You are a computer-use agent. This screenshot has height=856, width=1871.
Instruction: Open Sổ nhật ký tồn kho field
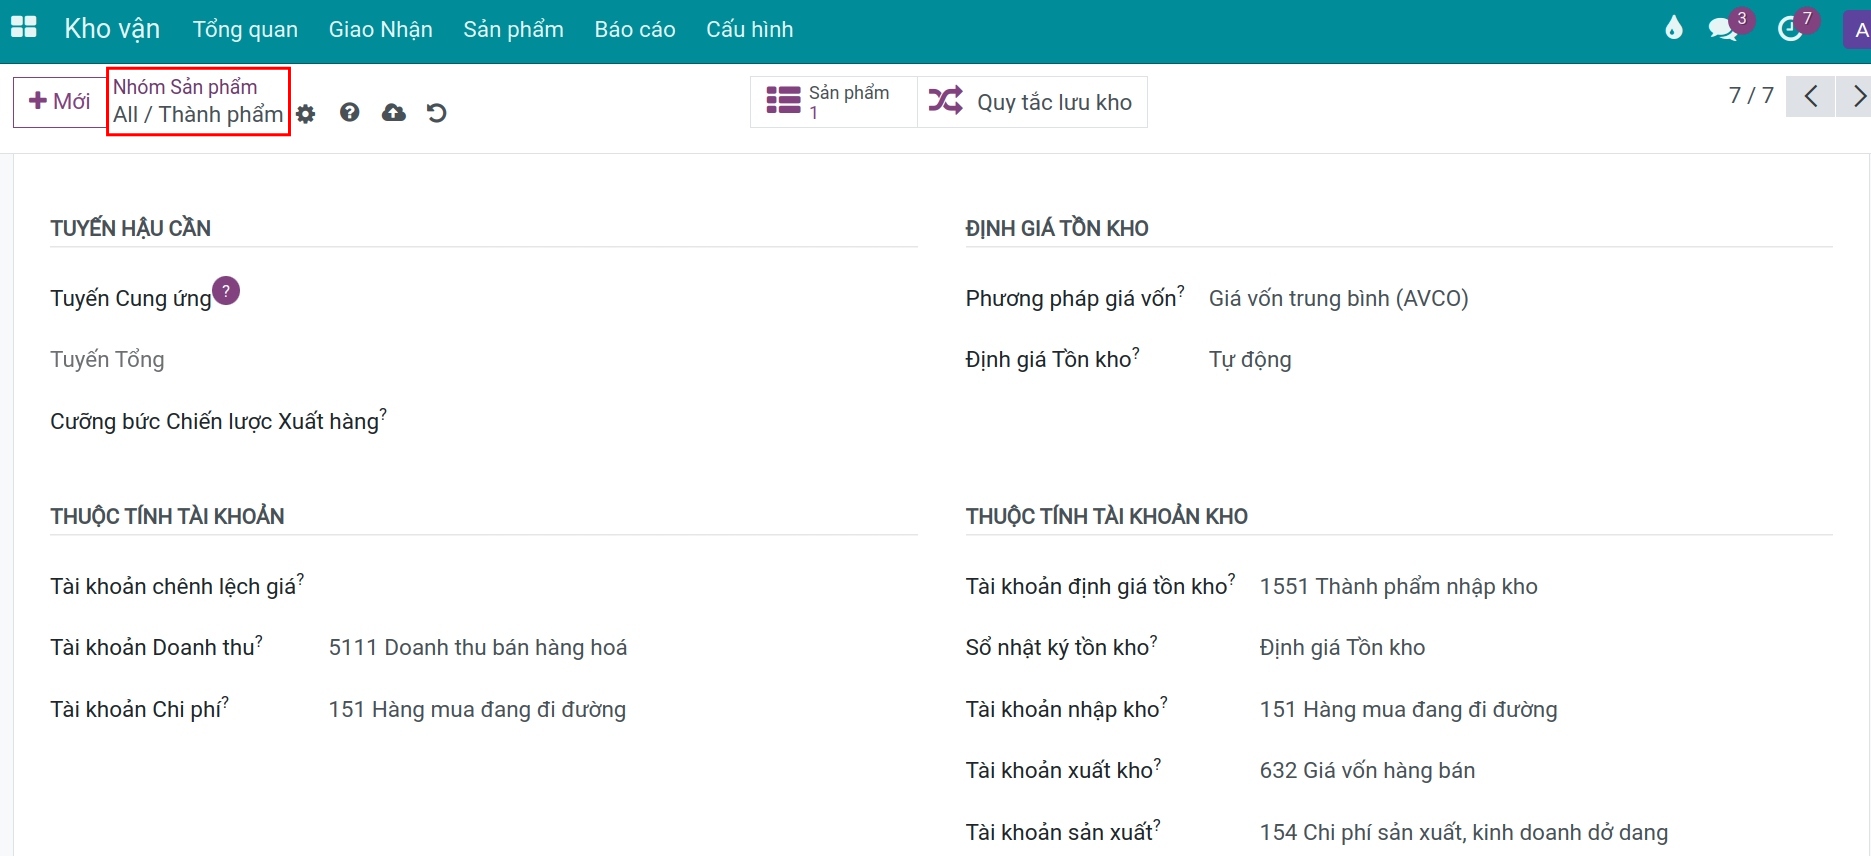click(x=1342, y=648)
